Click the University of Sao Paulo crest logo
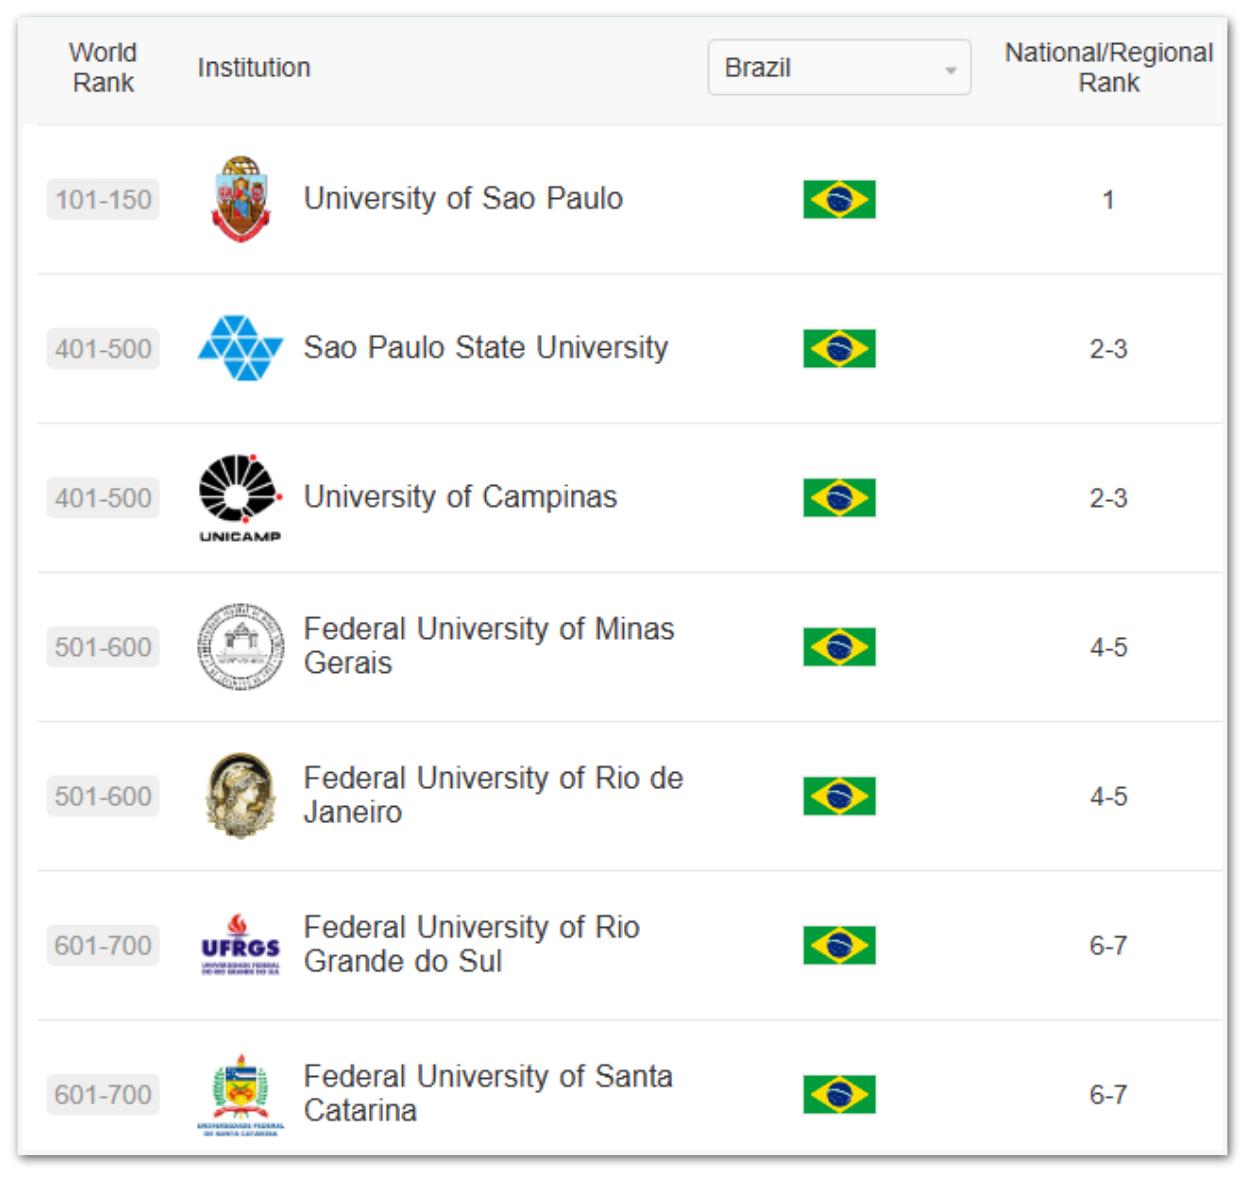This screenshot has width=1250, height=1178. point(241,199)
